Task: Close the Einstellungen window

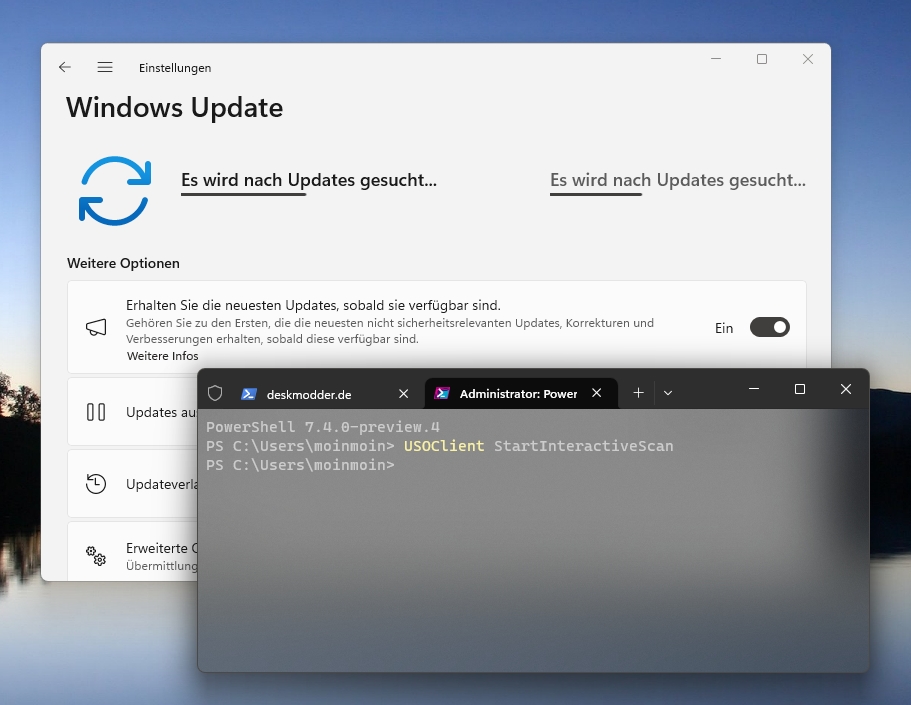Action: (x=808, y=59)
